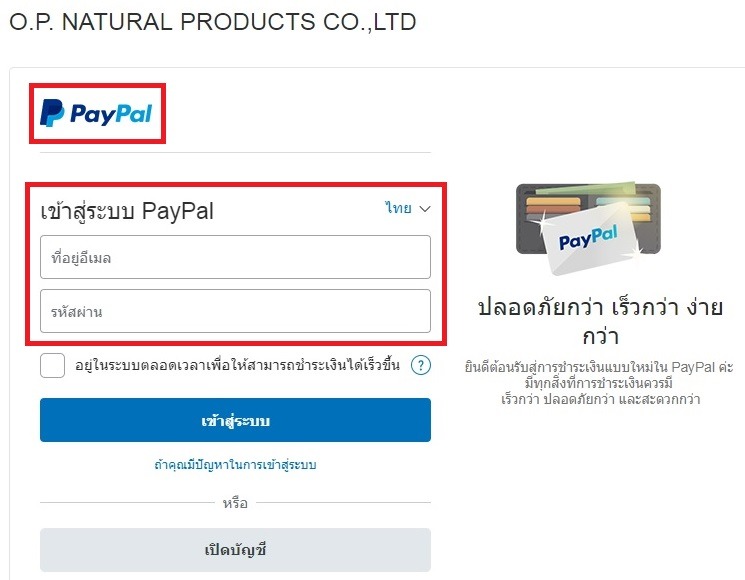The height and width of the screenshot is (580, 745).
Task: Click the PayPal welcome description paragraph
Action: click(x=600, y=383)
